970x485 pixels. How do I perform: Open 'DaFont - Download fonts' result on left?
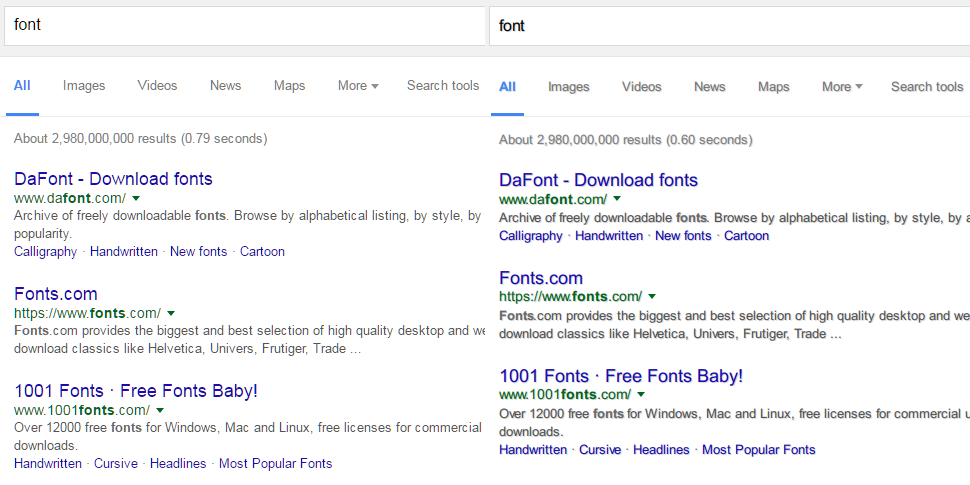(113, 179)
